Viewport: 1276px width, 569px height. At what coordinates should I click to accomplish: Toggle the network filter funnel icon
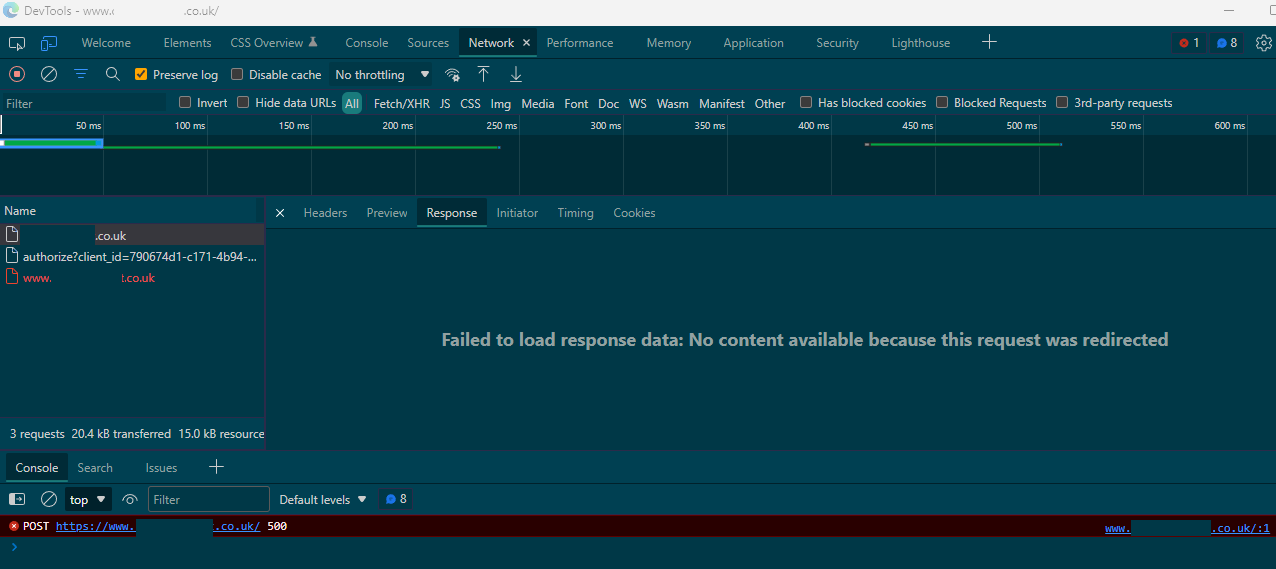[81, 74]
